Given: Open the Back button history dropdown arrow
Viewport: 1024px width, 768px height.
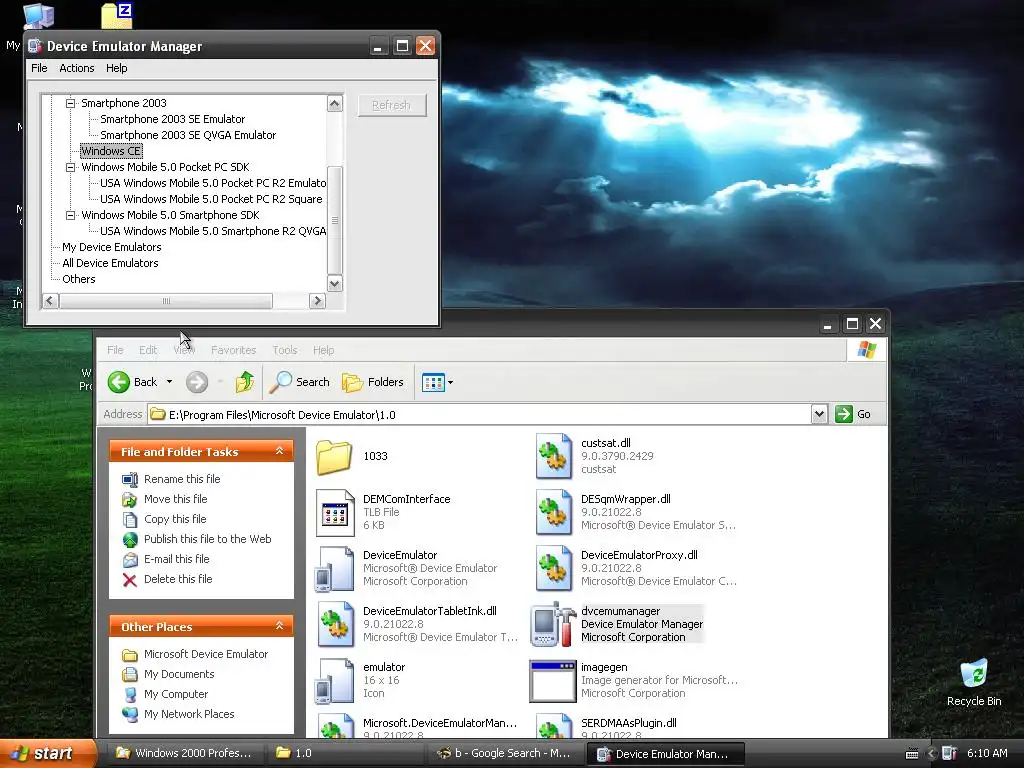Looking at the screenshot, I should click(169, 382).
